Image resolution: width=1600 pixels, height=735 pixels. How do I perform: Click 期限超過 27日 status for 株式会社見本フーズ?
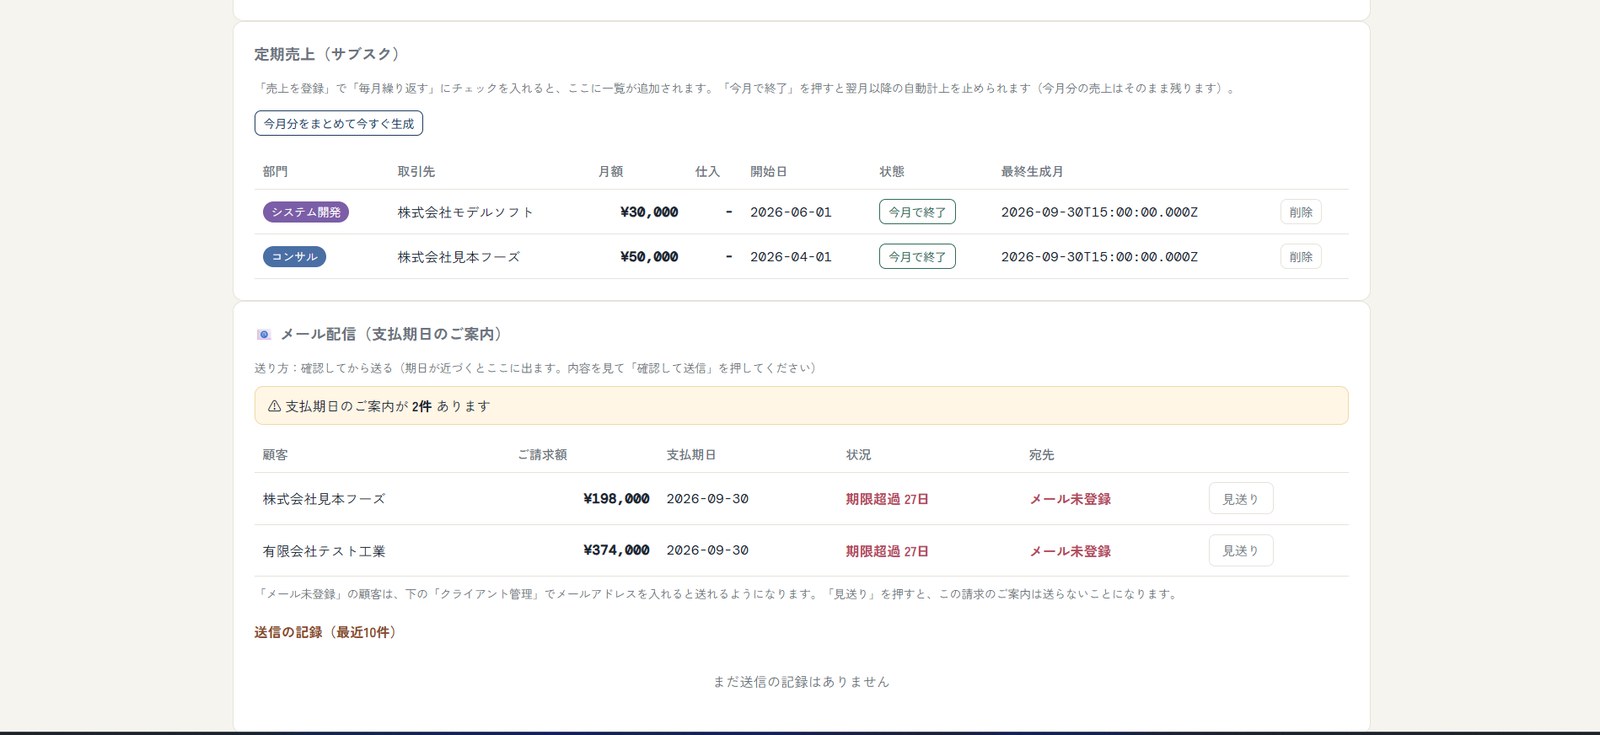(887, 499)
